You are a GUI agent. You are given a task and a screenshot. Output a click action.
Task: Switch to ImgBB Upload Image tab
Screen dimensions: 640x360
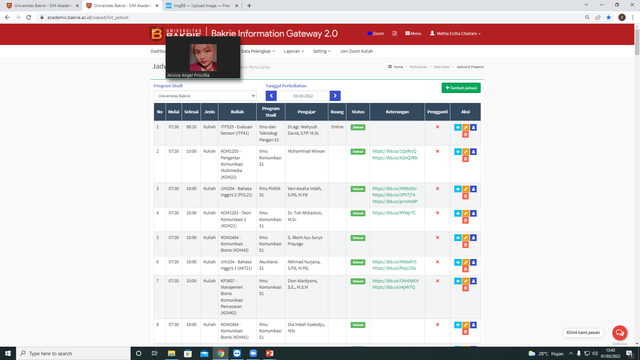pos(202,6)
